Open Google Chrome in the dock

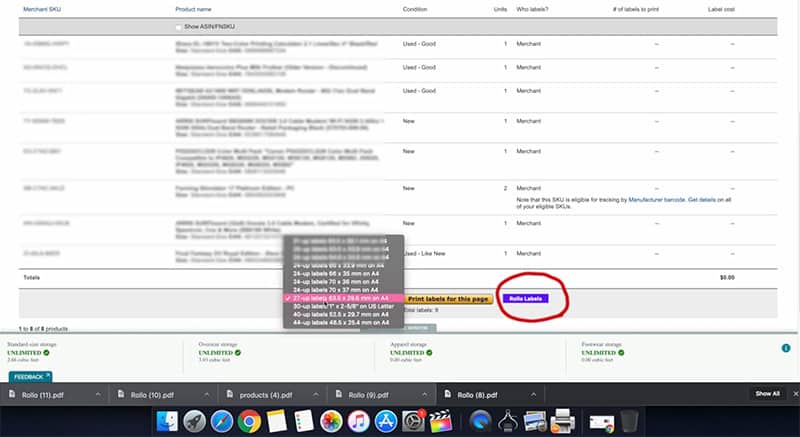point(249,422)
